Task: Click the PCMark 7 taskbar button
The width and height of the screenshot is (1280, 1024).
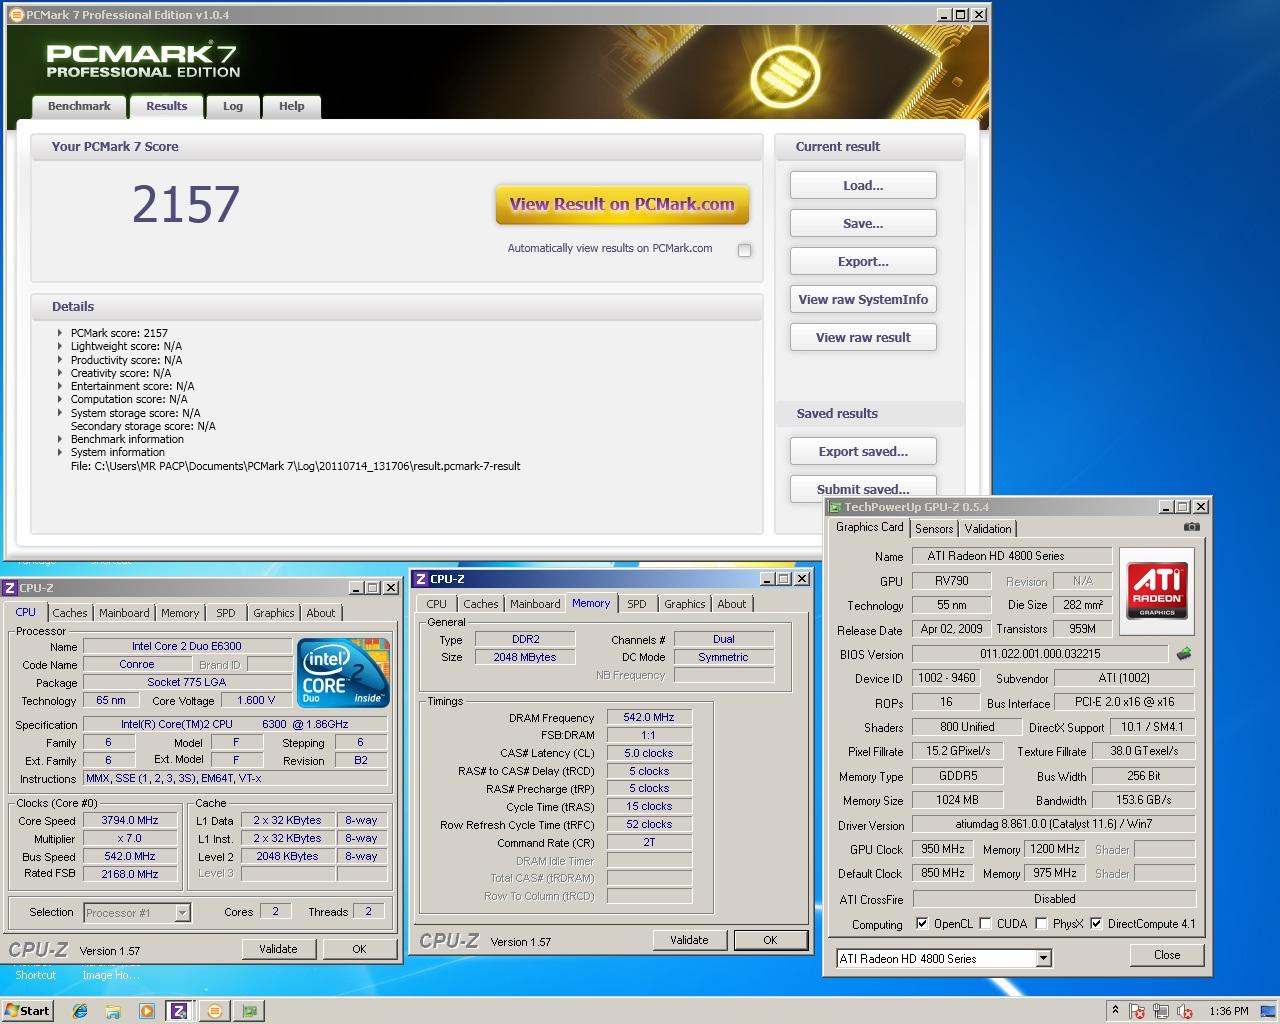Action: click(214, 1011)
